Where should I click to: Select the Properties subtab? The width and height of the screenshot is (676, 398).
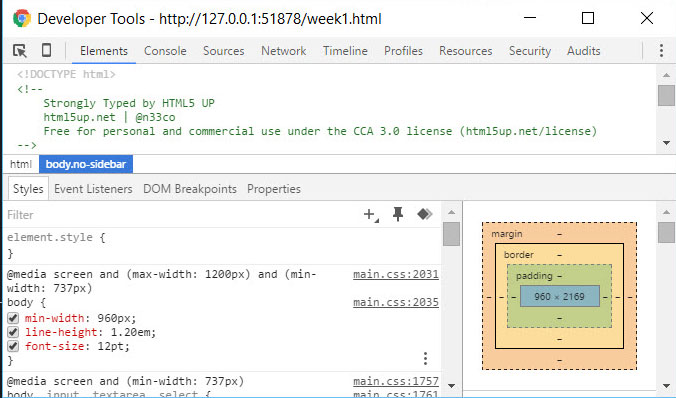click(x=274, y=189)
